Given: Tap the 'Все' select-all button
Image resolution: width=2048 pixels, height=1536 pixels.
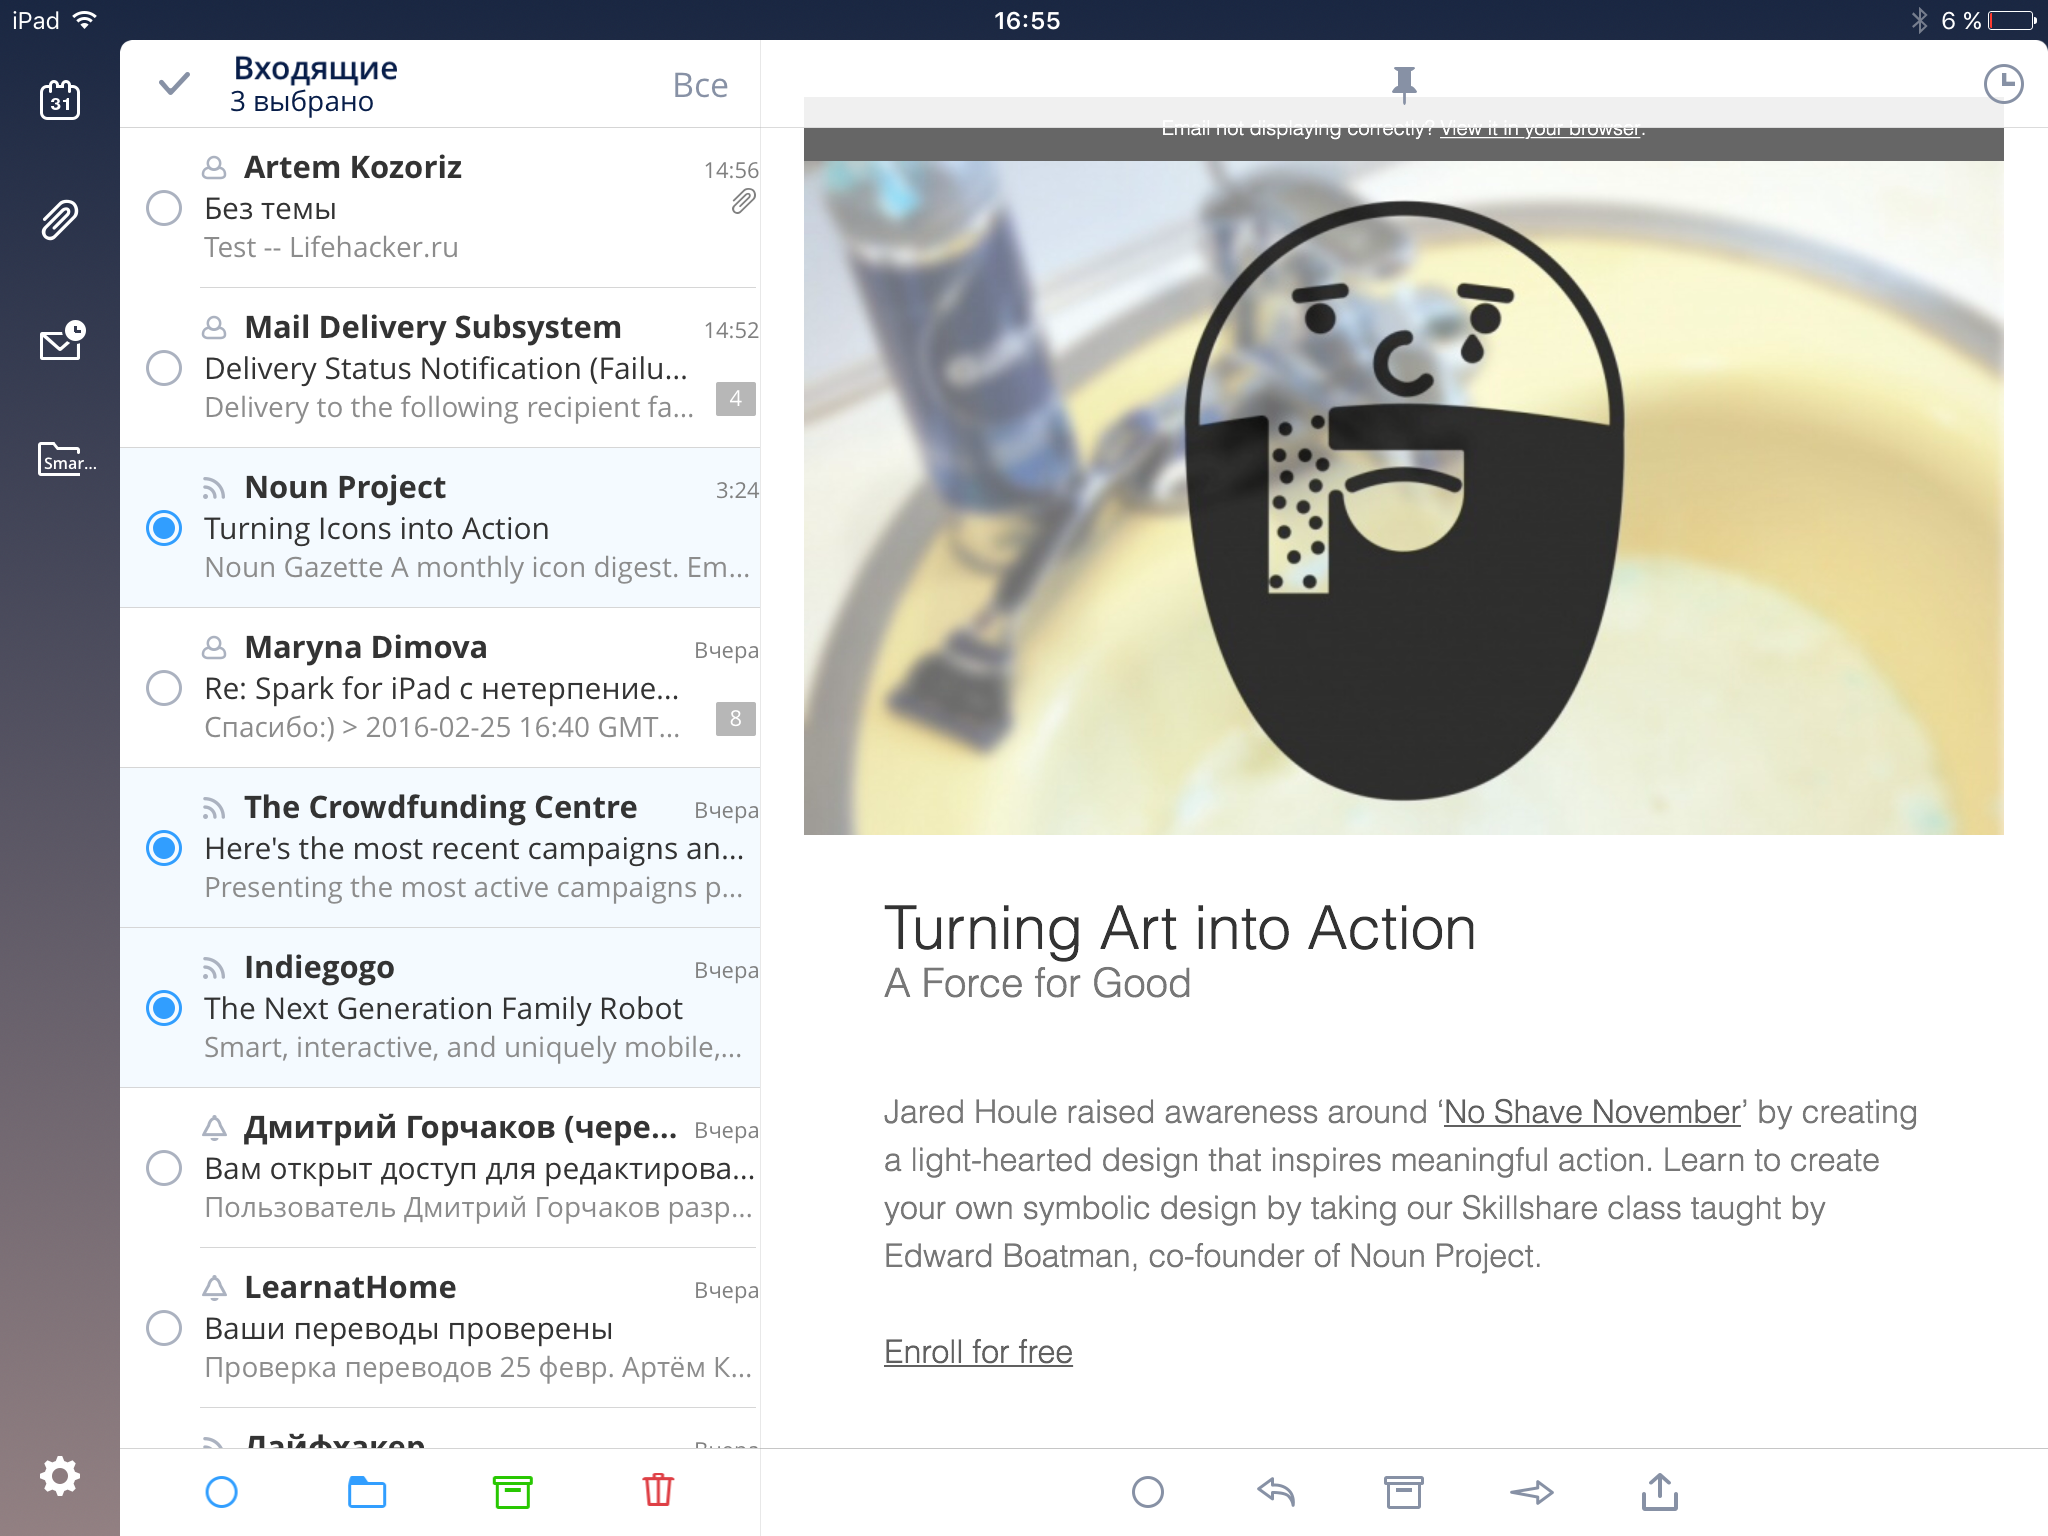Looking at the screenshot, I should click(x=700, y=86).
